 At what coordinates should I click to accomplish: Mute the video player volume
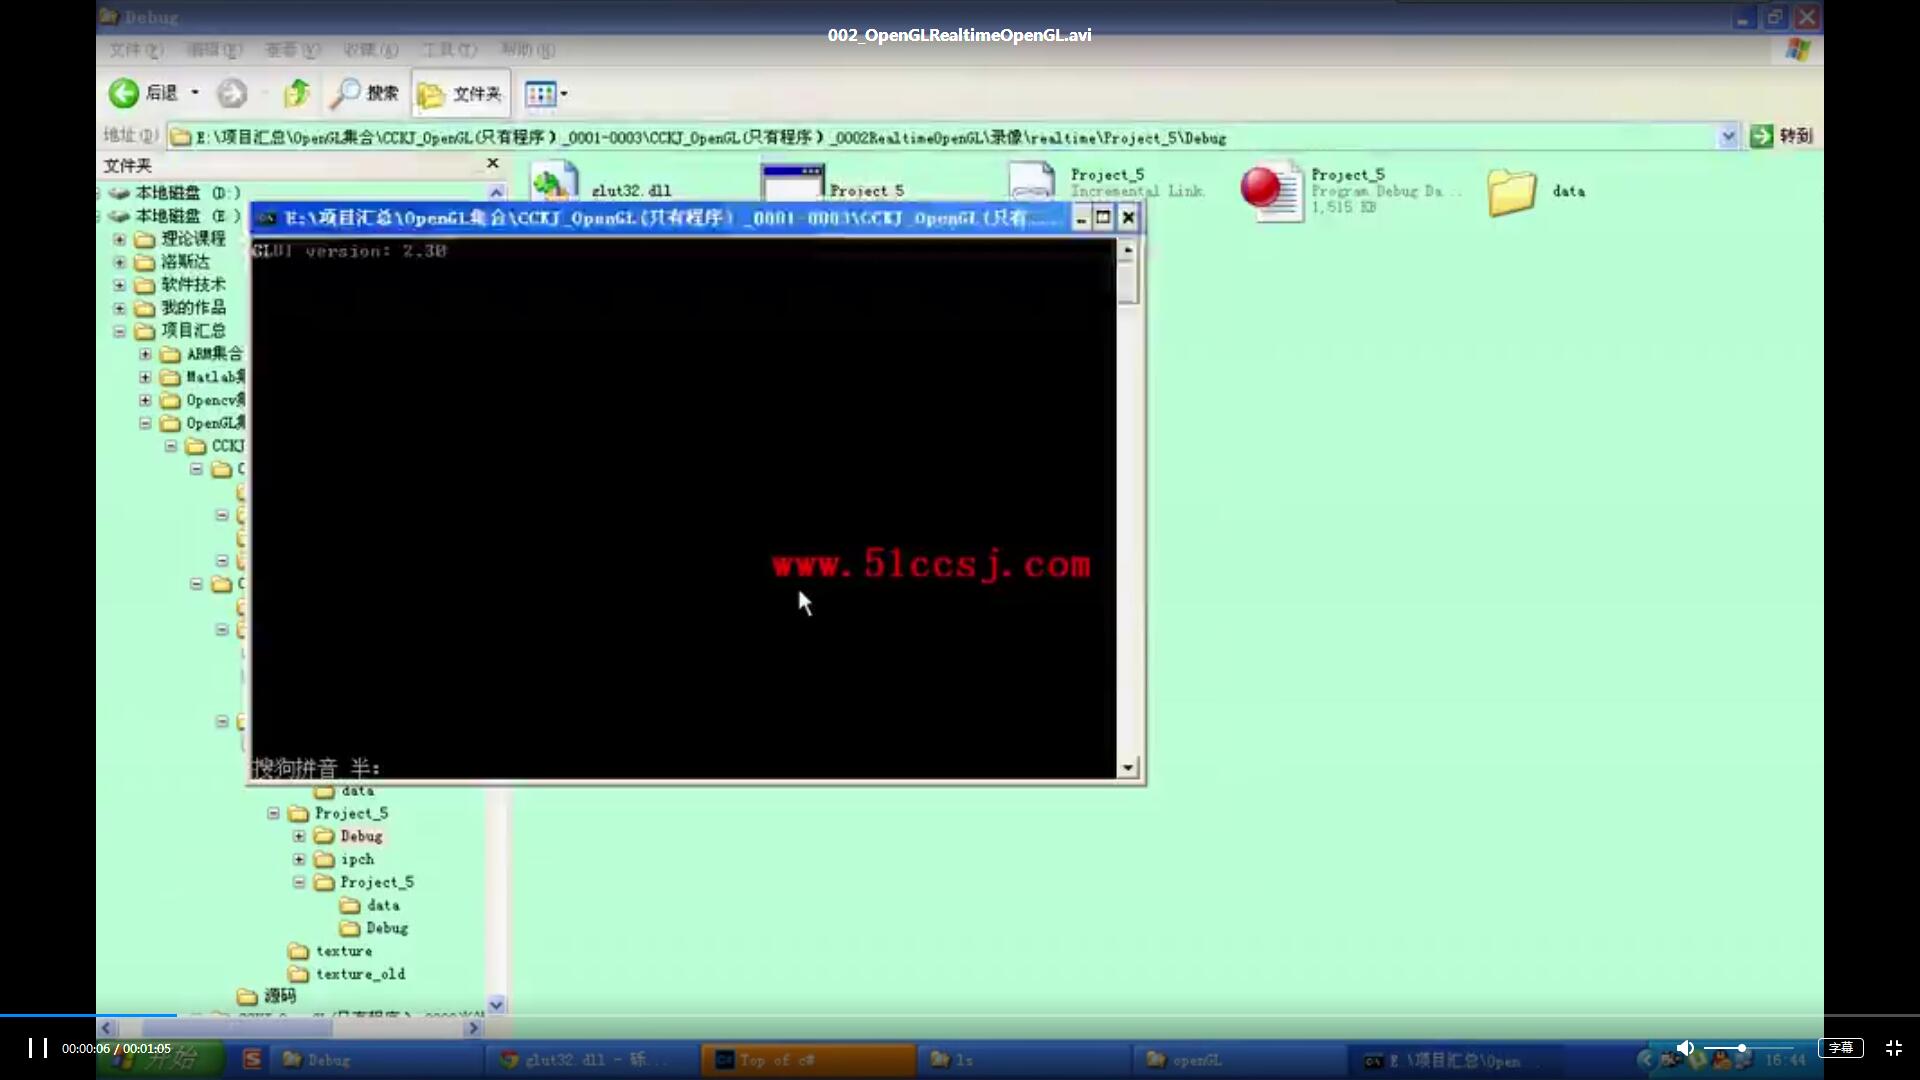[x=1685, y=1048]
